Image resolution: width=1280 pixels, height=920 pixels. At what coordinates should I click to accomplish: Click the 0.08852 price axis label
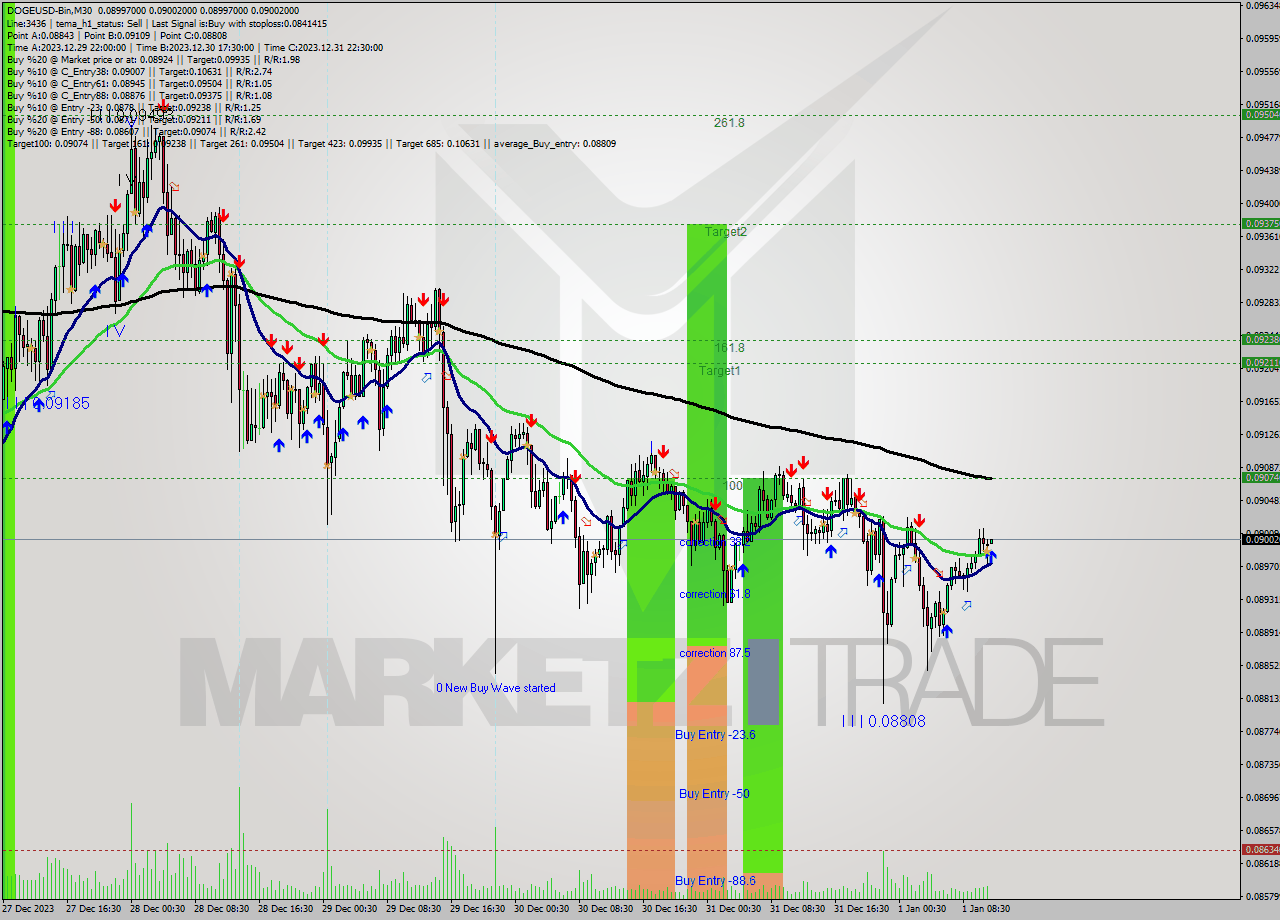point(1262,665)
